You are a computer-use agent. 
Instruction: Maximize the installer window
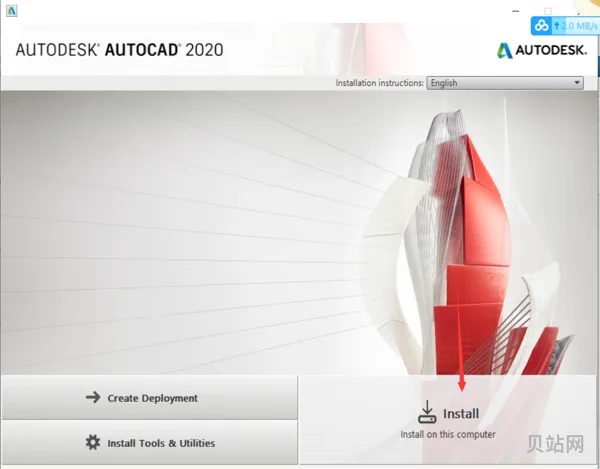pos(548,11)
